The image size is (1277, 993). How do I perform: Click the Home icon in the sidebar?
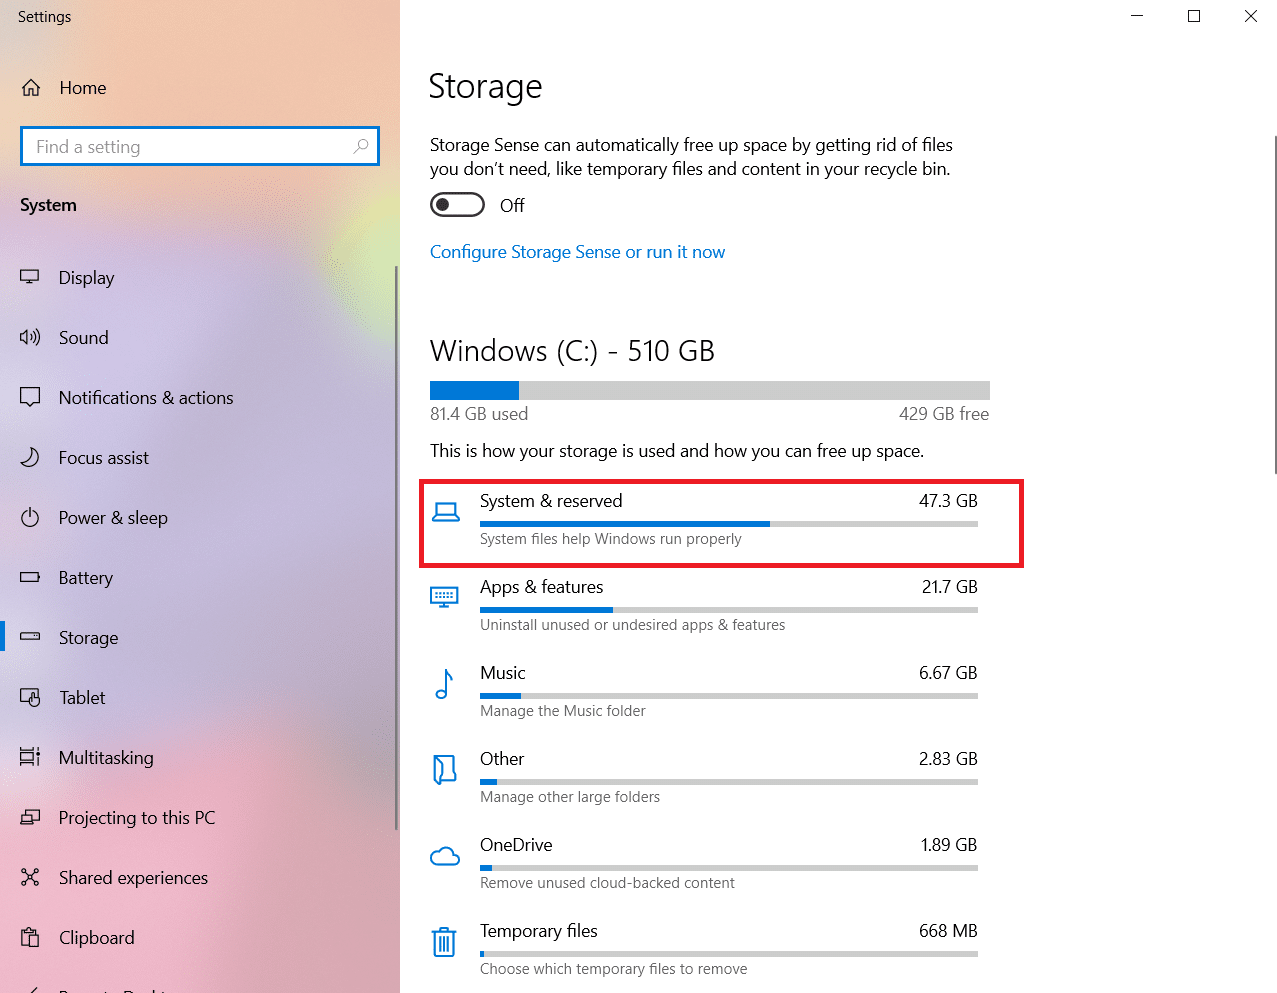(x=30, y=88)
